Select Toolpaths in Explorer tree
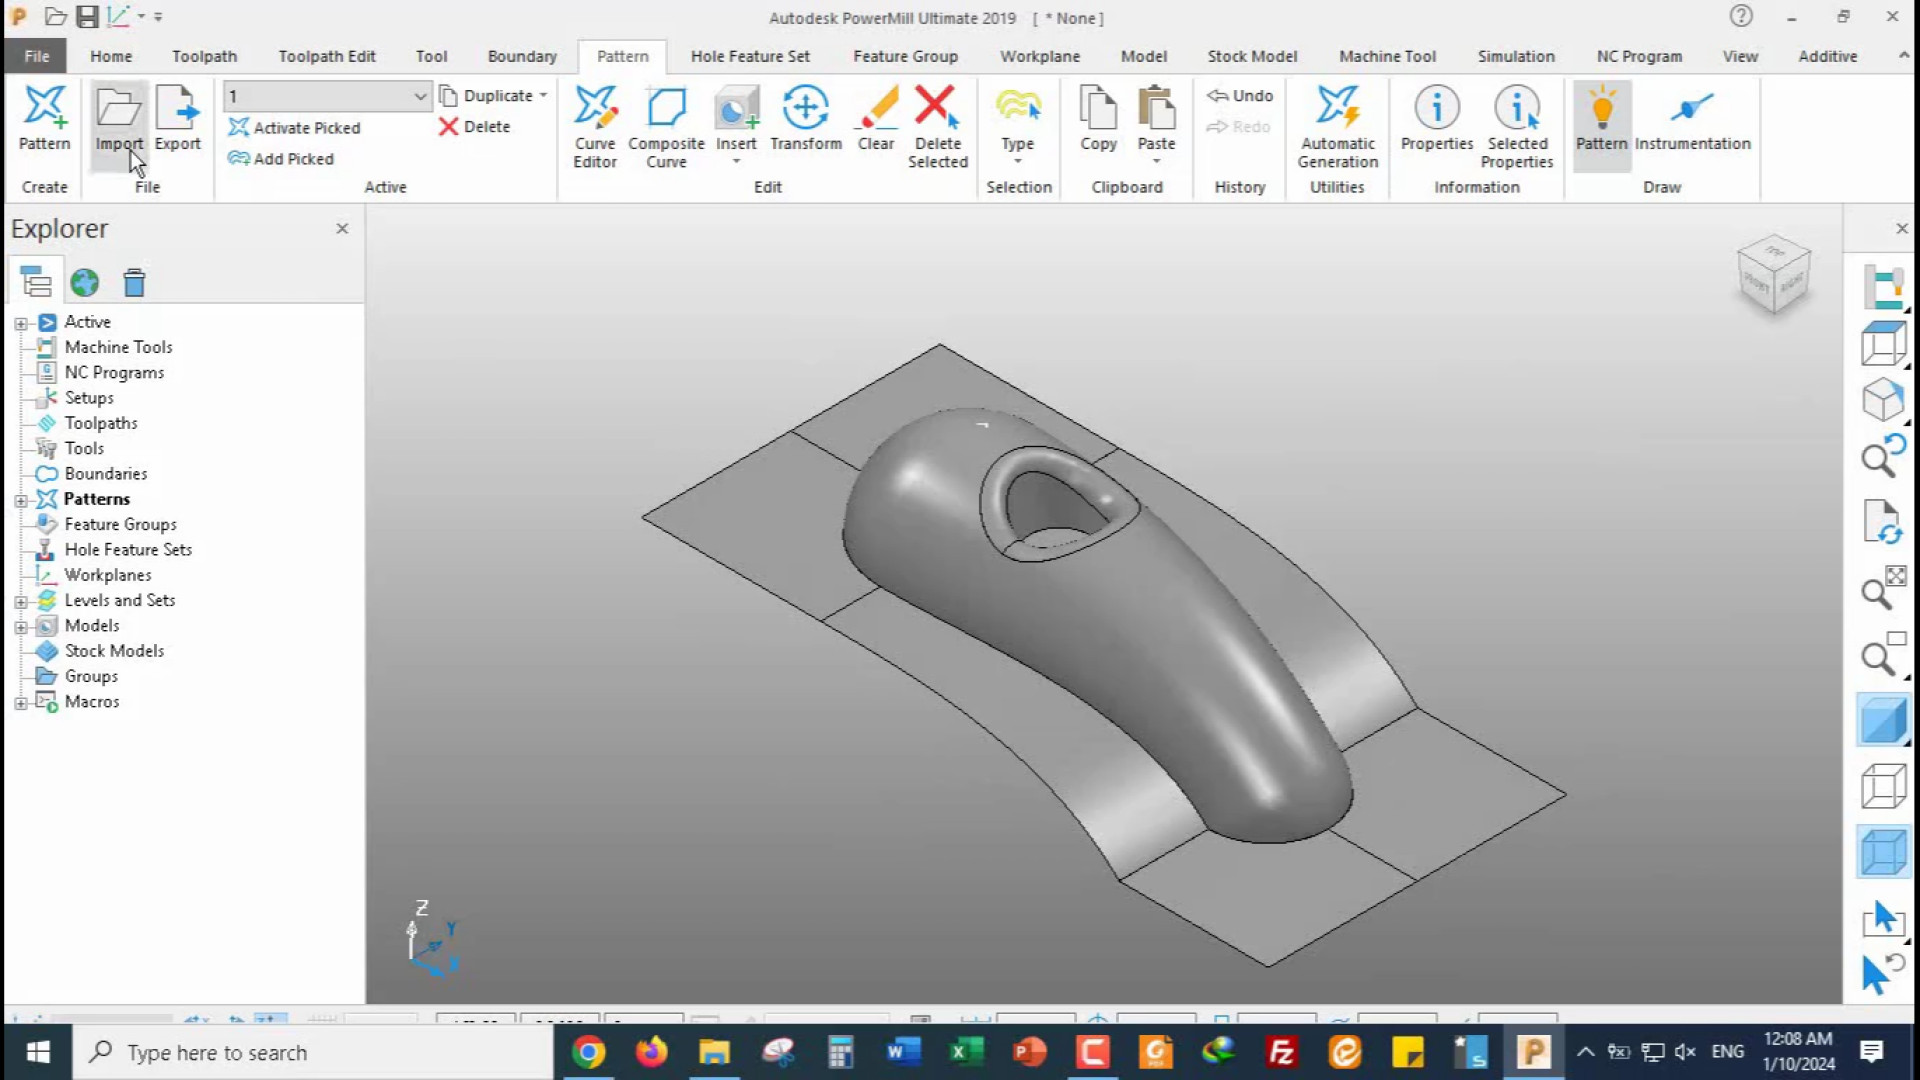Image resolution: width=1920 pixels, height=1080 pixels. [101, 423]
